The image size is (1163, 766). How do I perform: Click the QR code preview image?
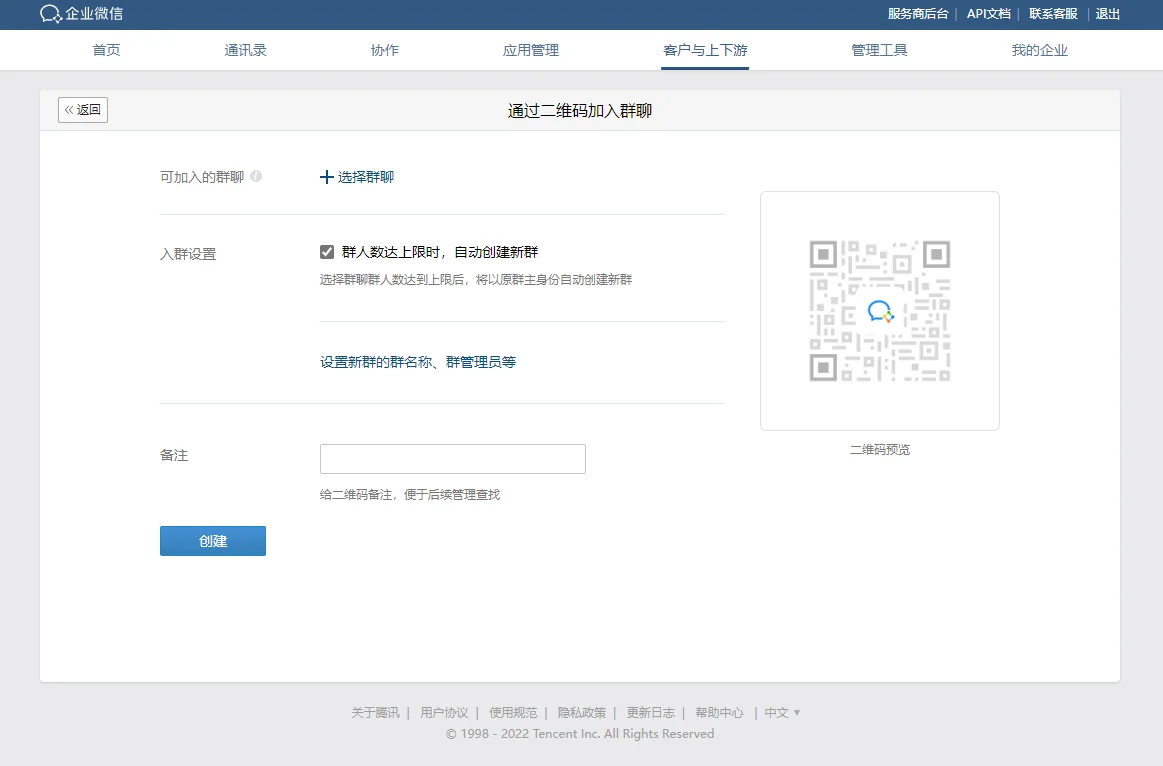880,311
